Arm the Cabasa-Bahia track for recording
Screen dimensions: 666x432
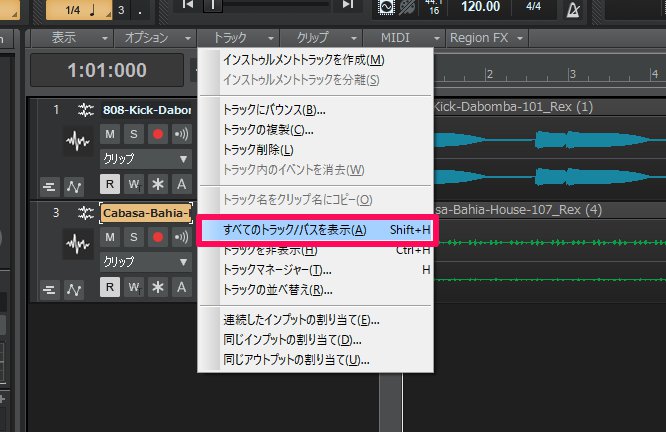[x=157, y=236]
